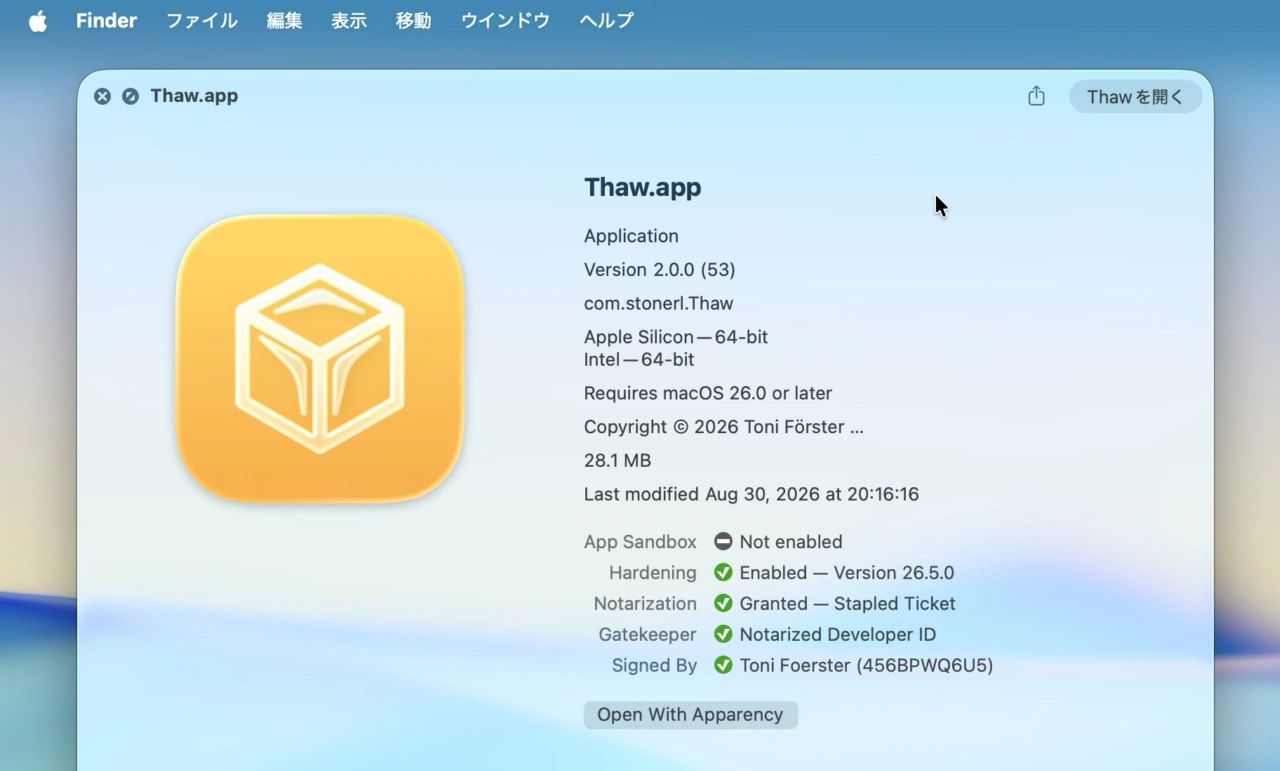Open the 表示 menu

(349, 21)
